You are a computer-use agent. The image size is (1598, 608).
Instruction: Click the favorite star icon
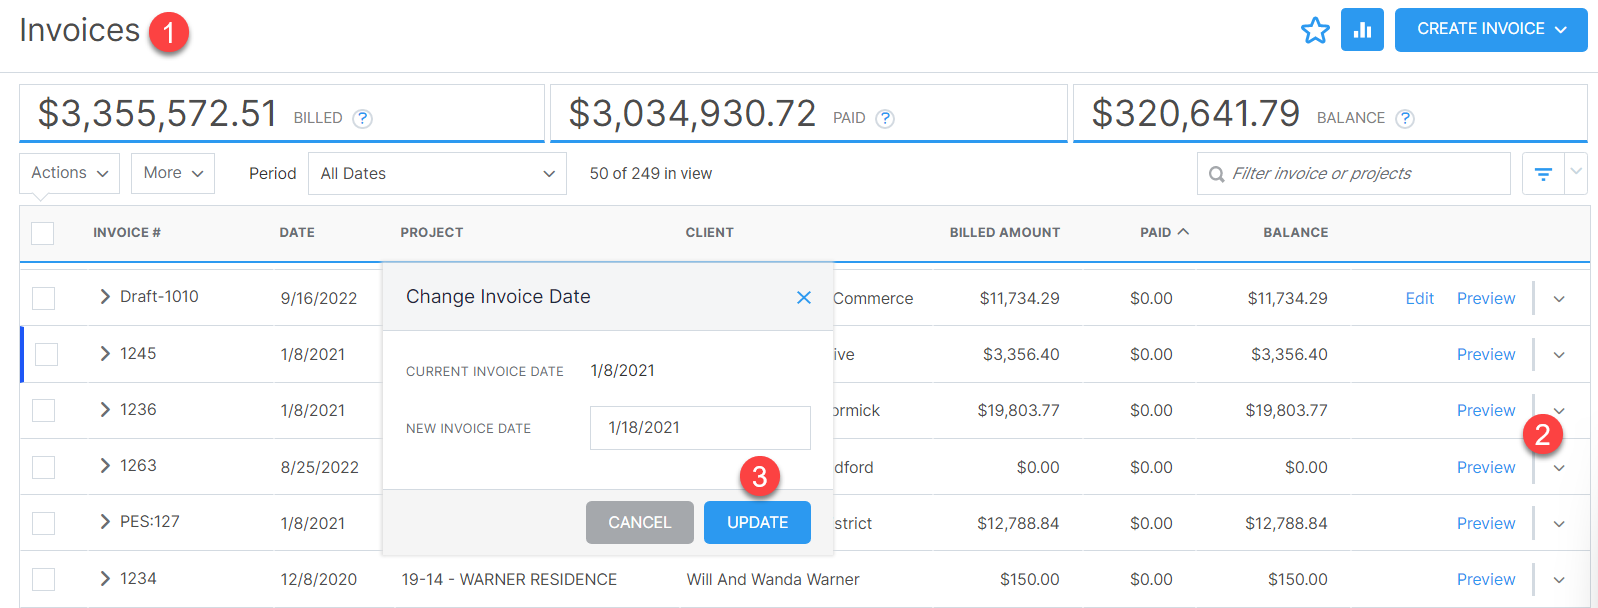[1315, 30]
